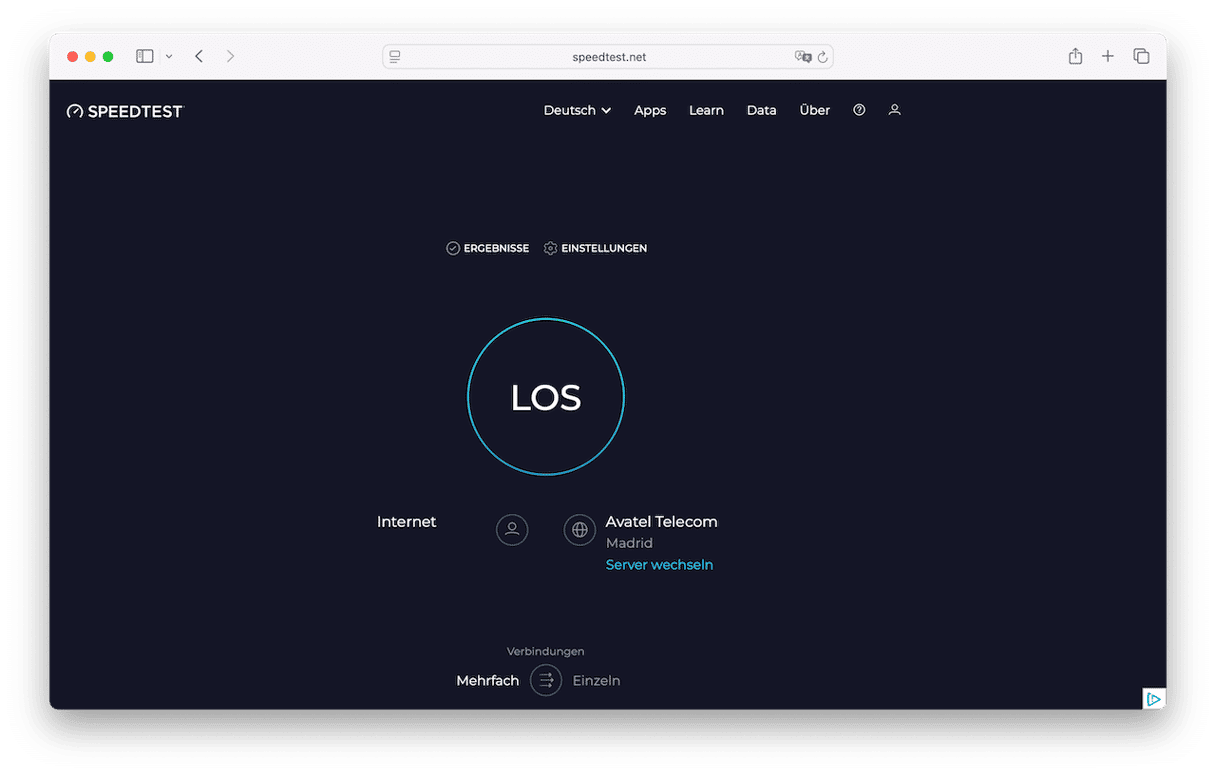
Task: Open the user account icon in navigation
Action: (x=895, y=110)
